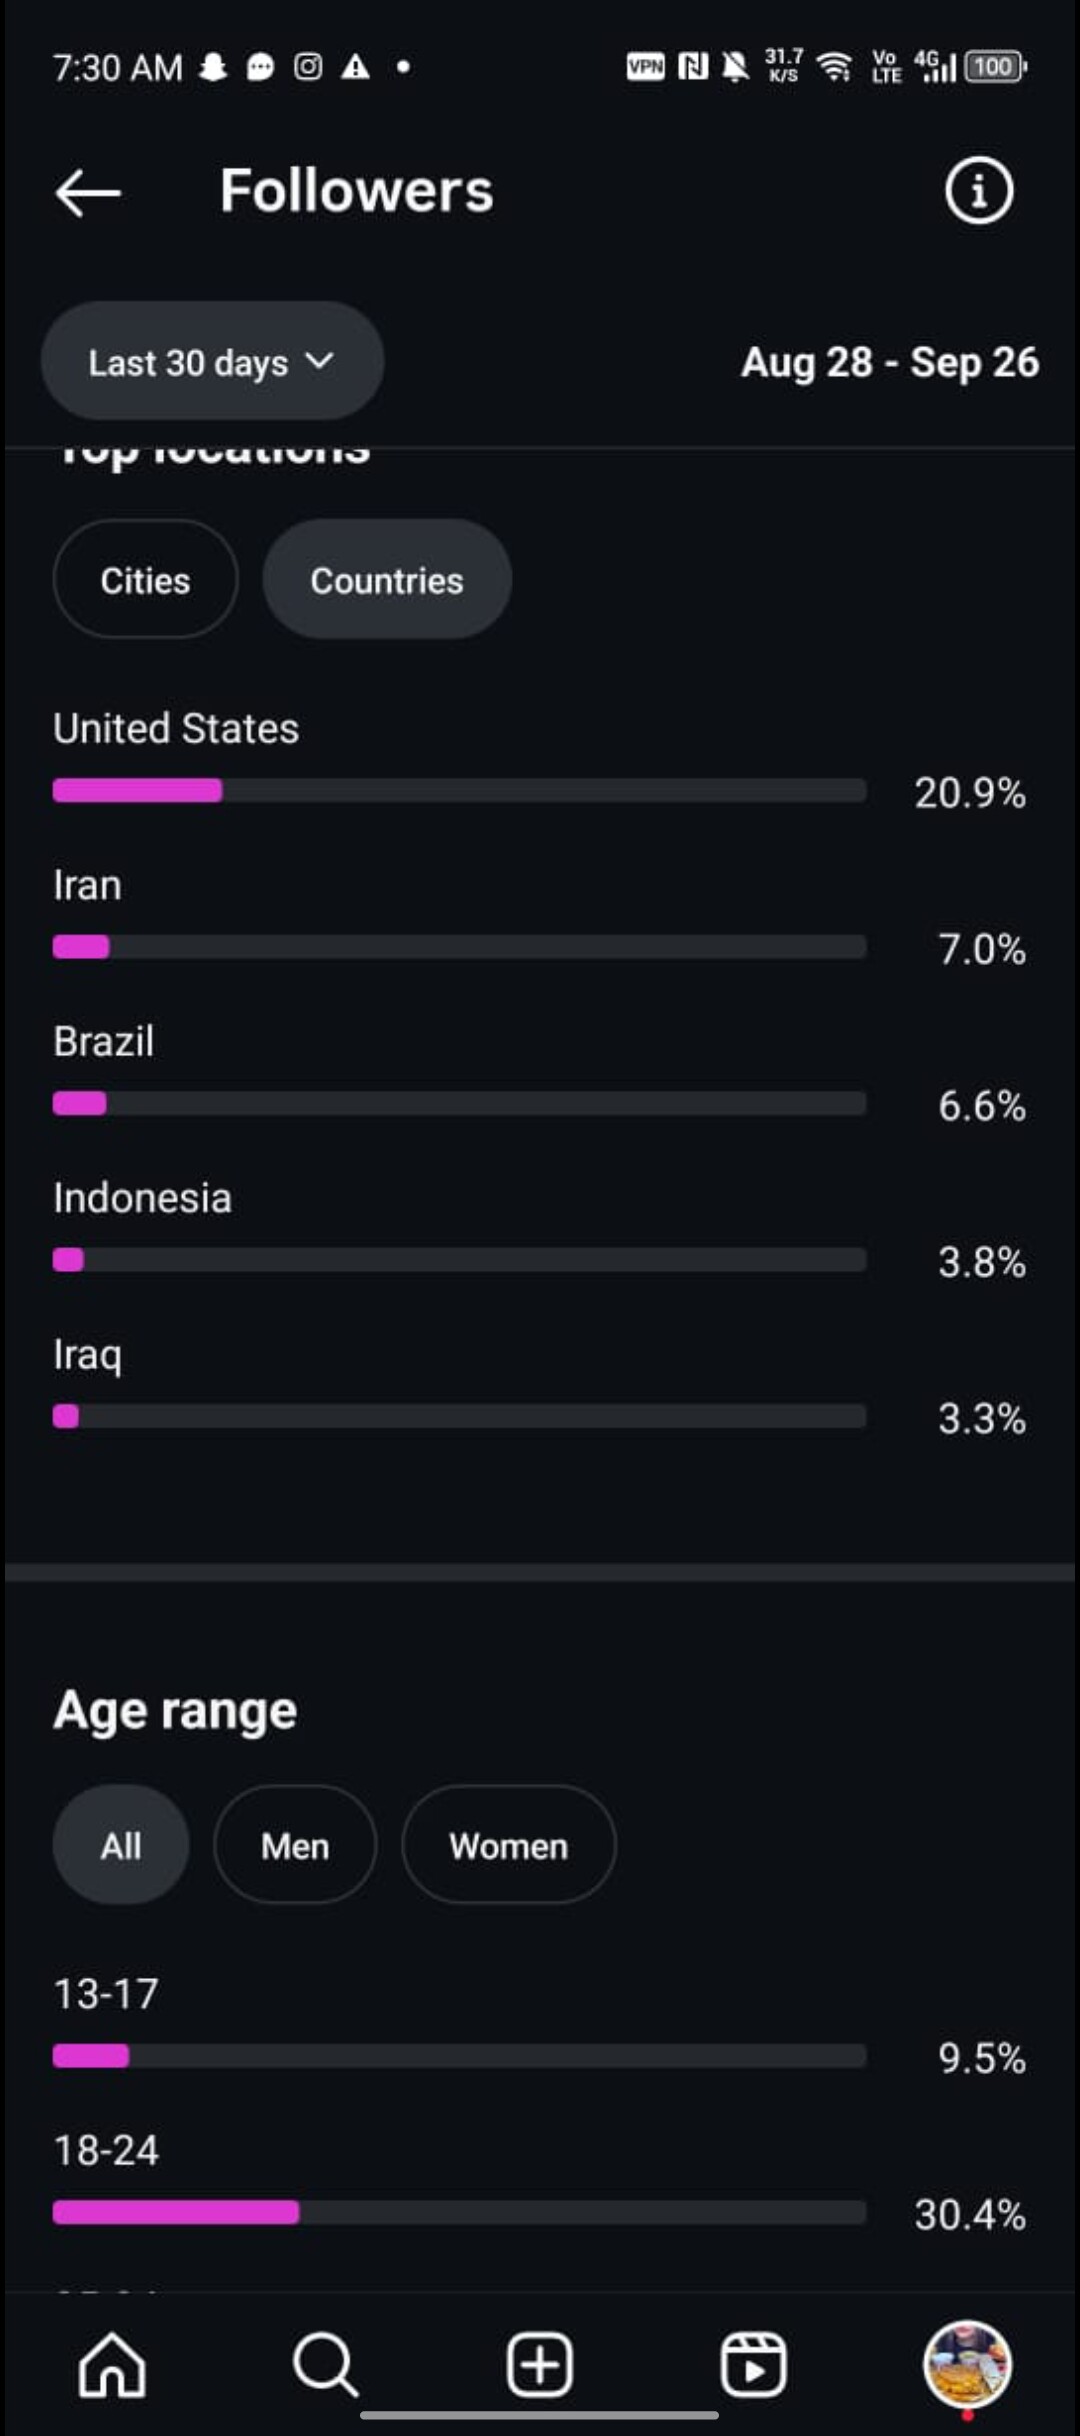Tap the 18-24 age range bar
This screenshot has height=2436, width=1080.
pos(459,2212)
